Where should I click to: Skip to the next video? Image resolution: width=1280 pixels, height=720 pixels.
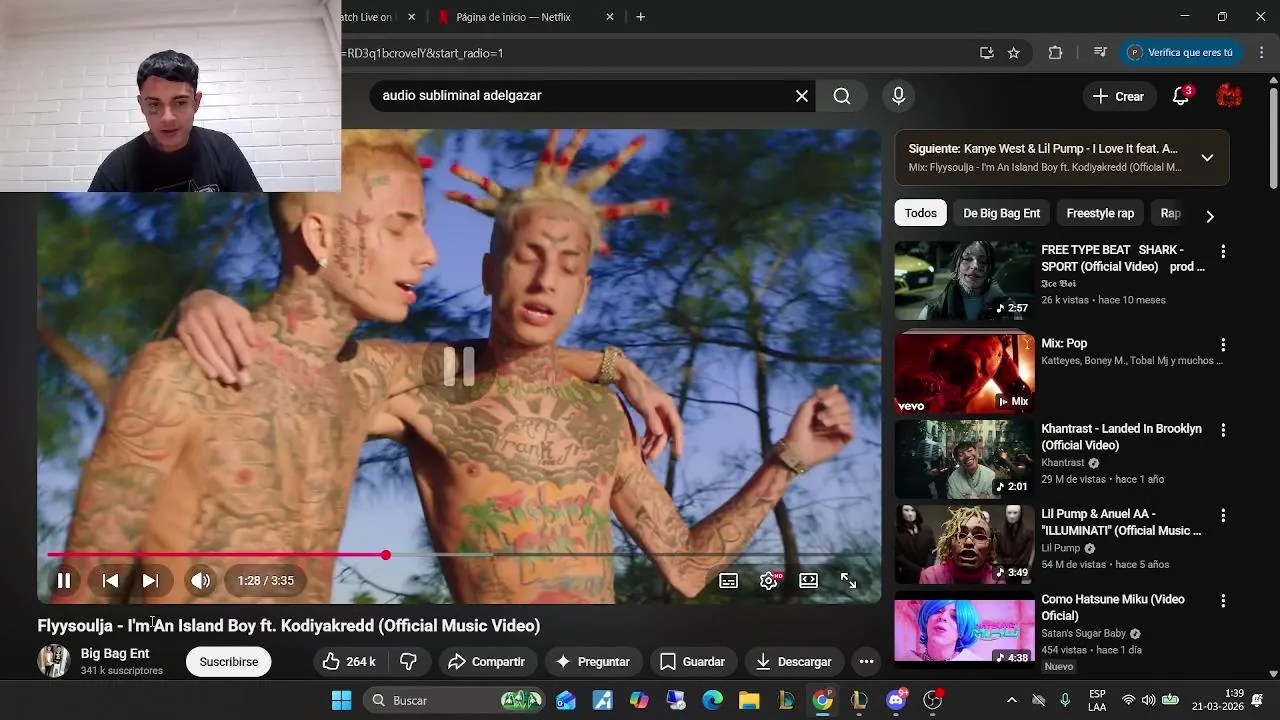click(x=150, y=580)
